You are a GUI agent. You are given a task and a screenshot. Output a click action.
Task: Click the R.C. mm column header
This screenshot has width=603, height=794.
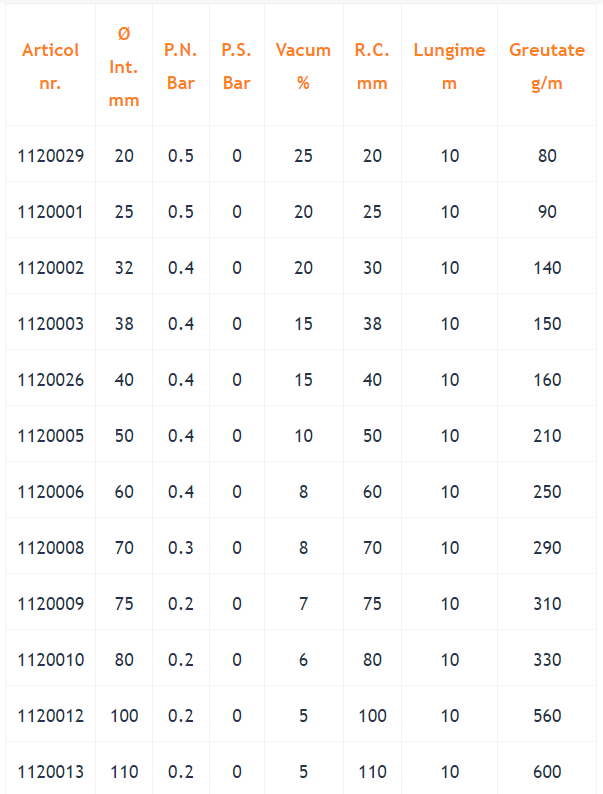(x=372, y=66)
